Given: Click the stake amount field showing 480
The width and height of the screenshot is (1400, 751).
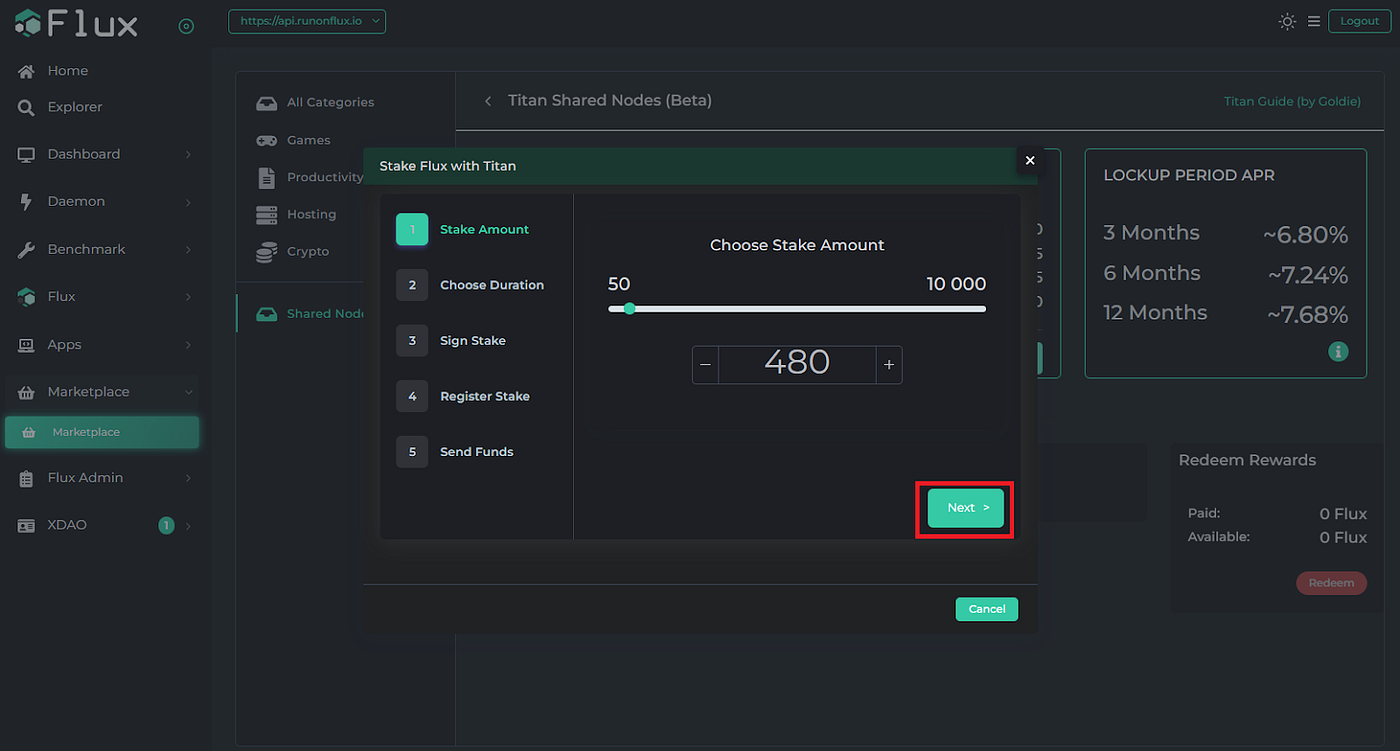Looking at the screenshot, I should point(797,365).
